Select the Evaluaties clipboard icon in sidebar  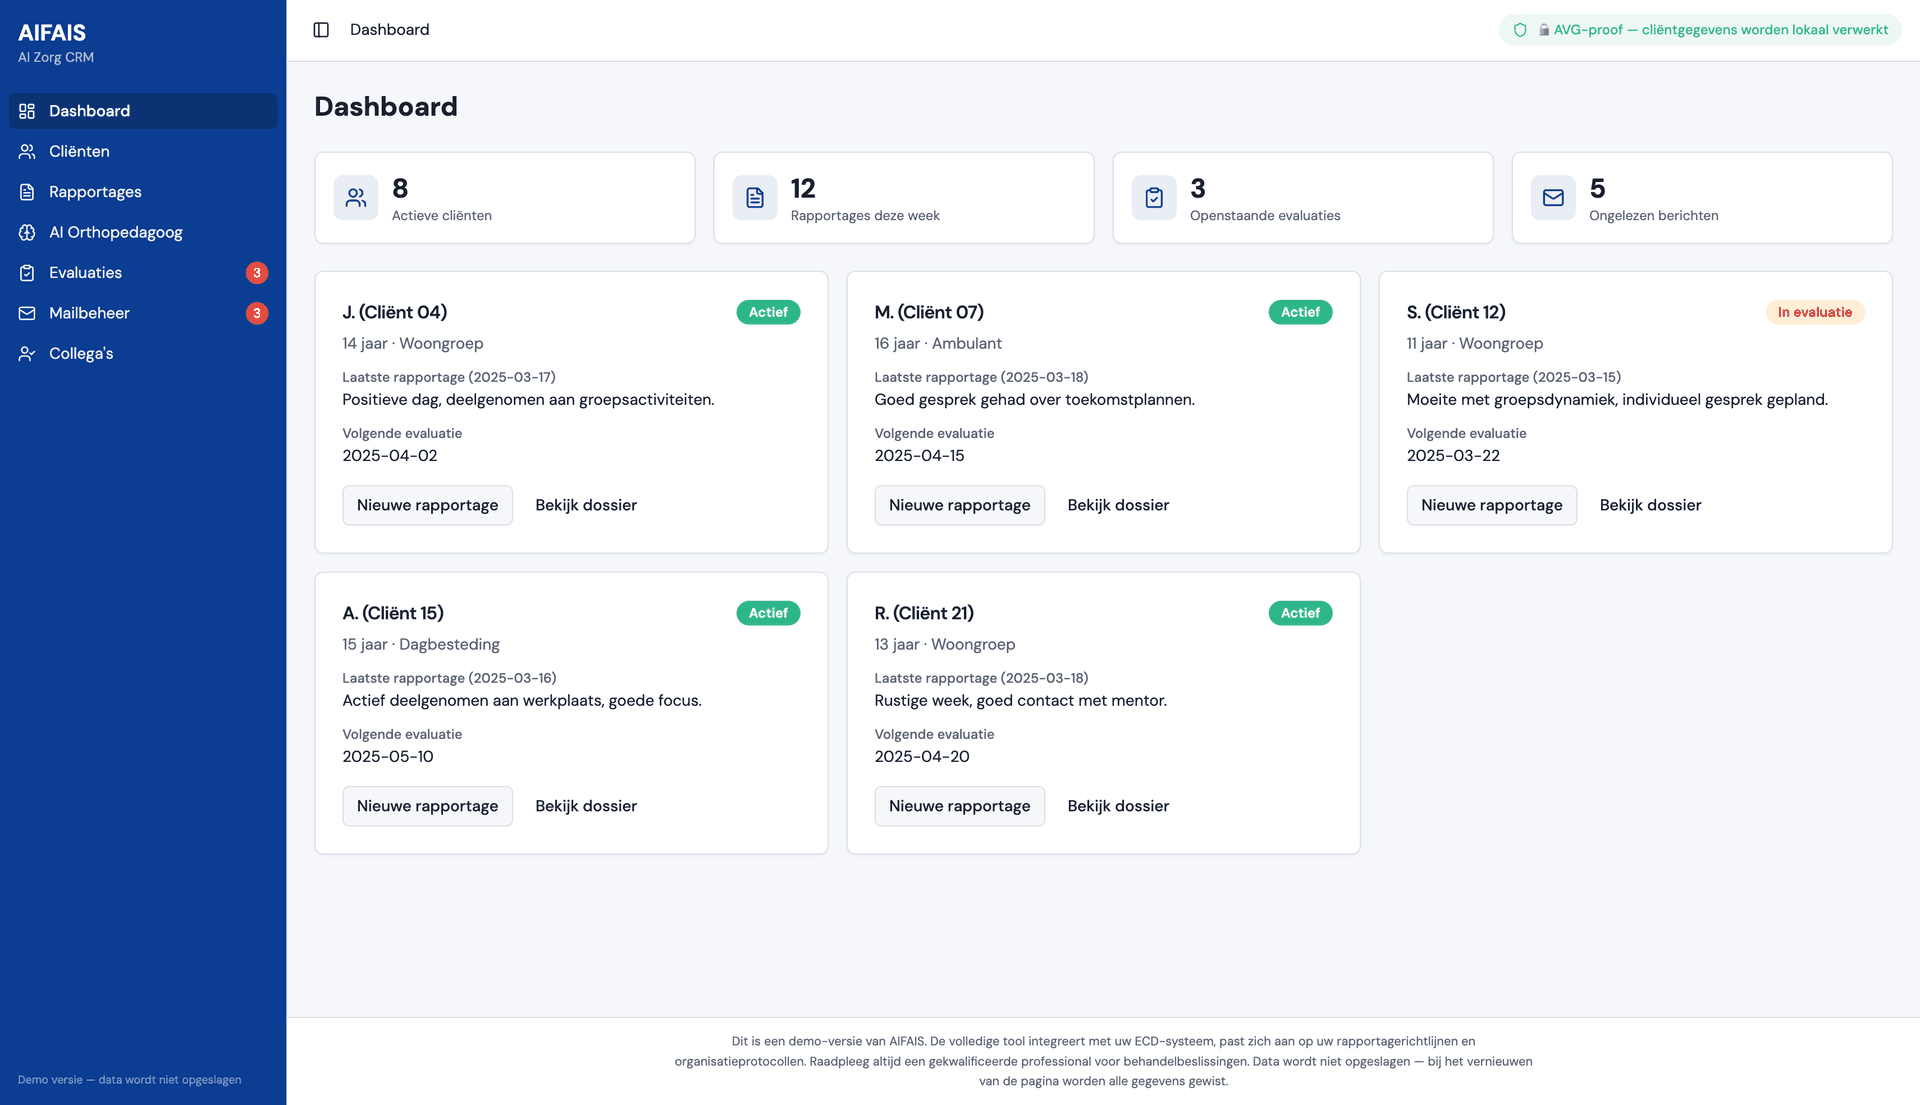tap(27, 272)
